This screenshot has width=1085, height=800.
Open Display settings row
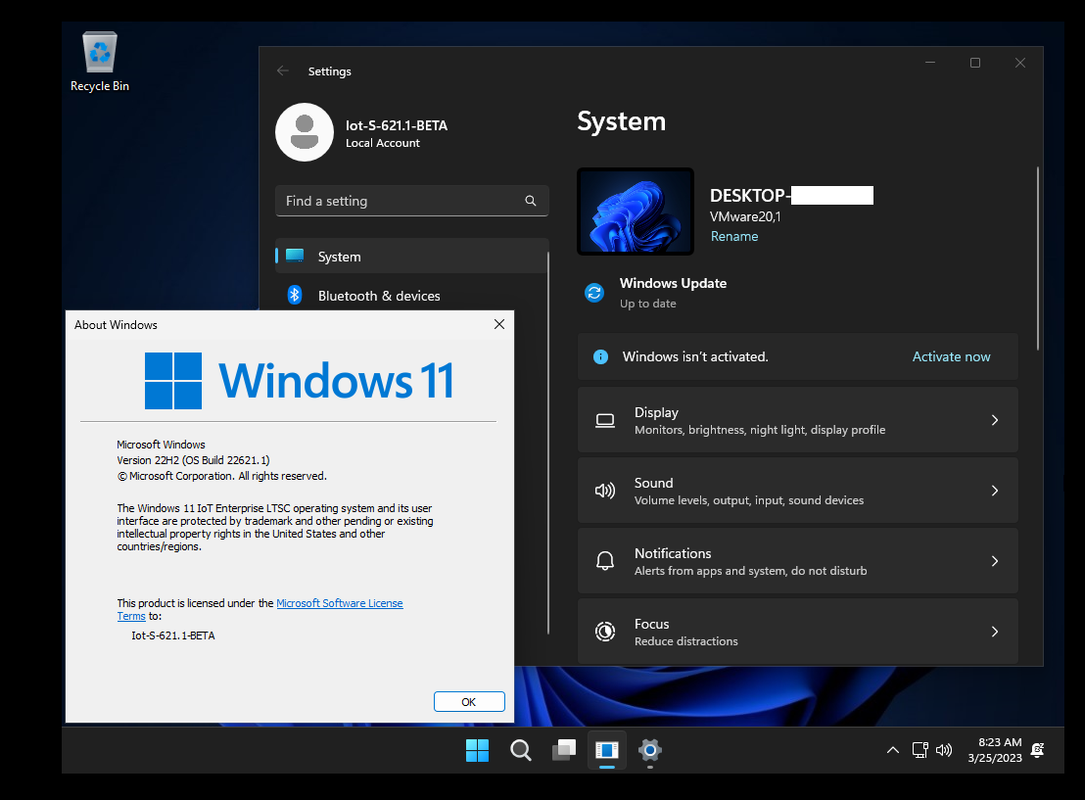click(797, 420)
